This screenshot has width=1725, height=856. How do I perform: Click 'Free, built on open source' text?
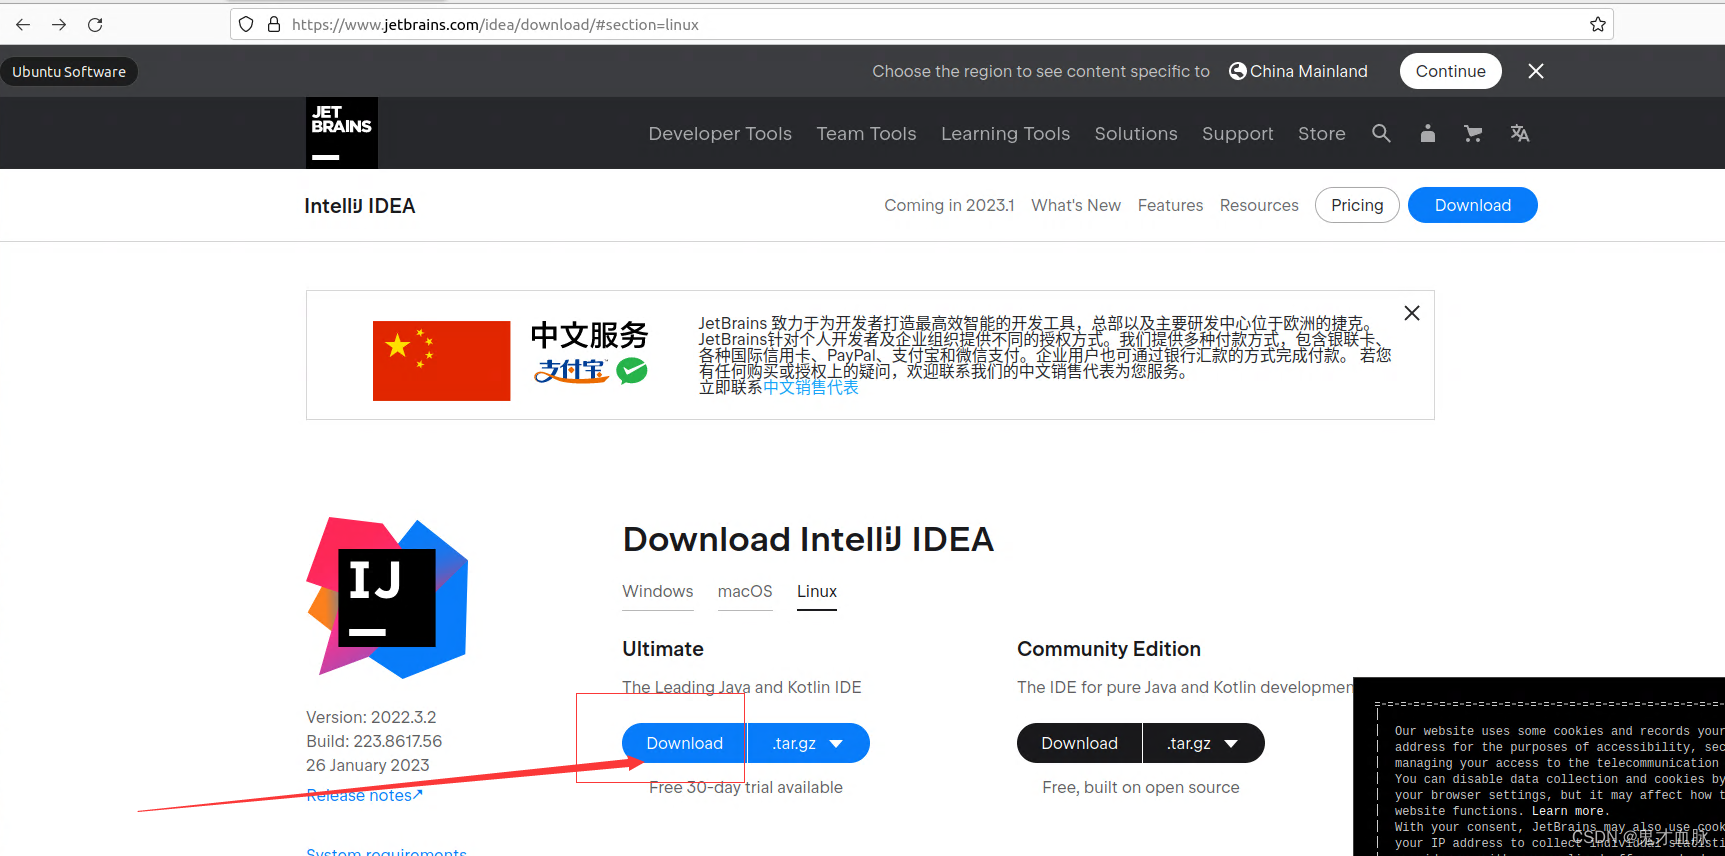coord(1140,787)
